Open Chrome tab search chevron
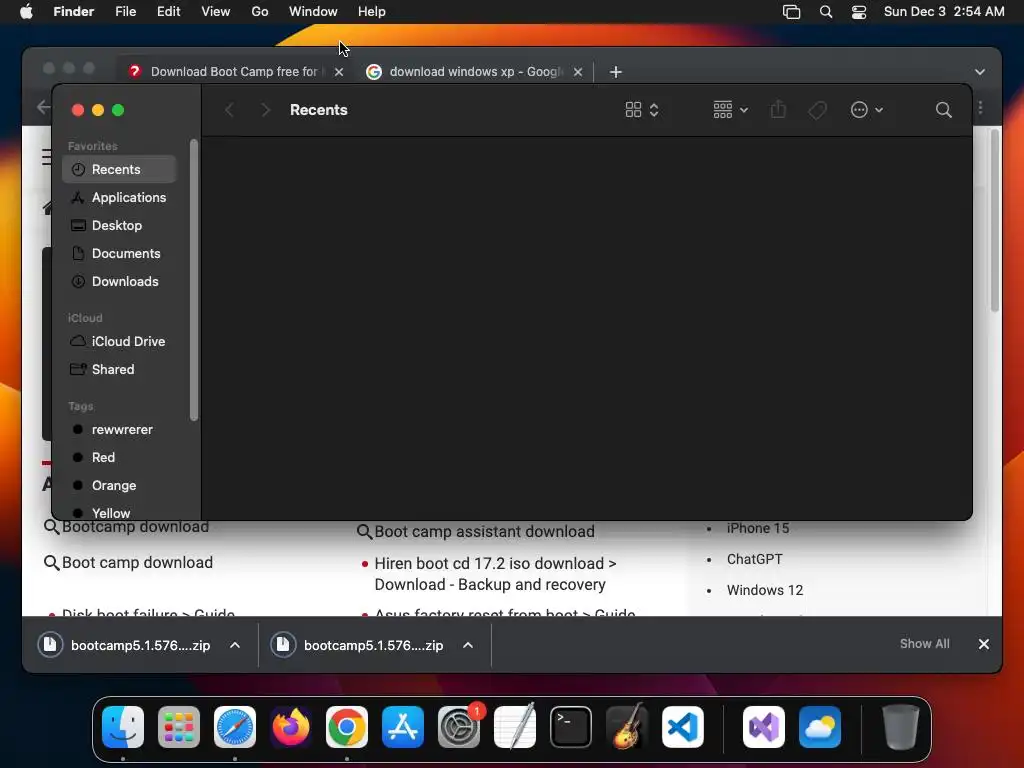 point(980,72)
